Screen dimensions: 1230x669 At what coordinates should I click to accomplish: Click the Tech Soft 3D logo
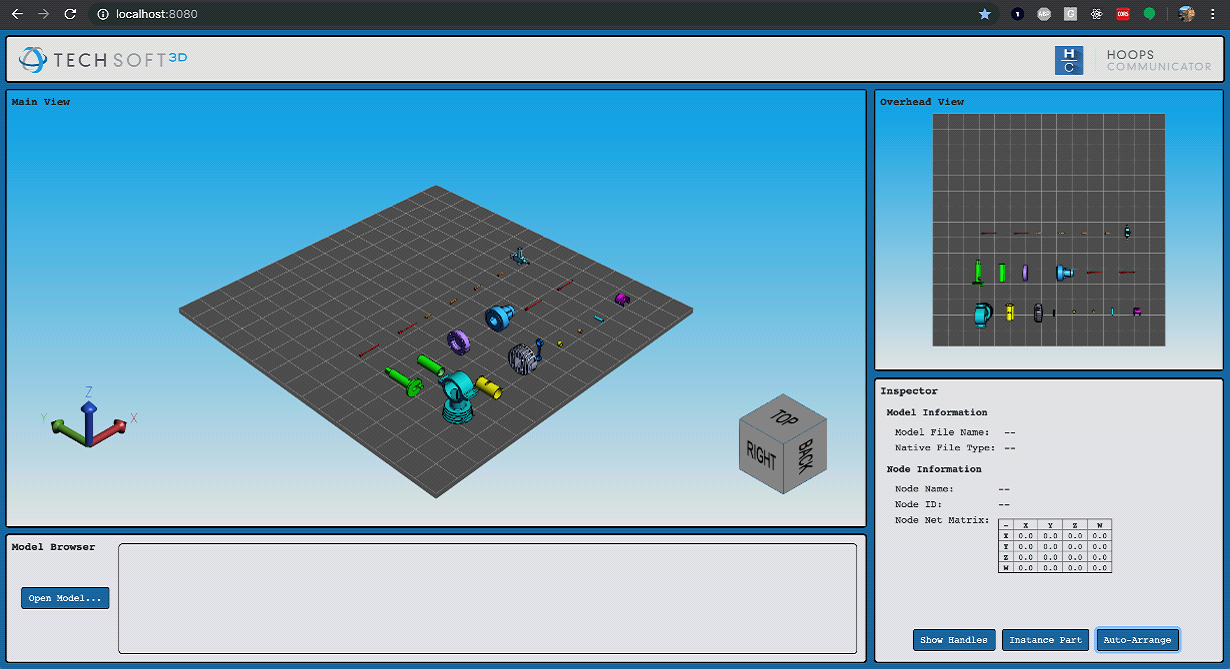click(103, 60)
